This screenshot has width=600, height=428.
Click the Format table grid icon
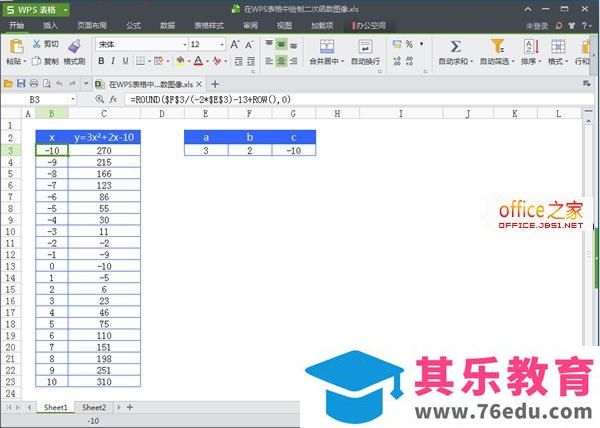click(x=558, y=47)
